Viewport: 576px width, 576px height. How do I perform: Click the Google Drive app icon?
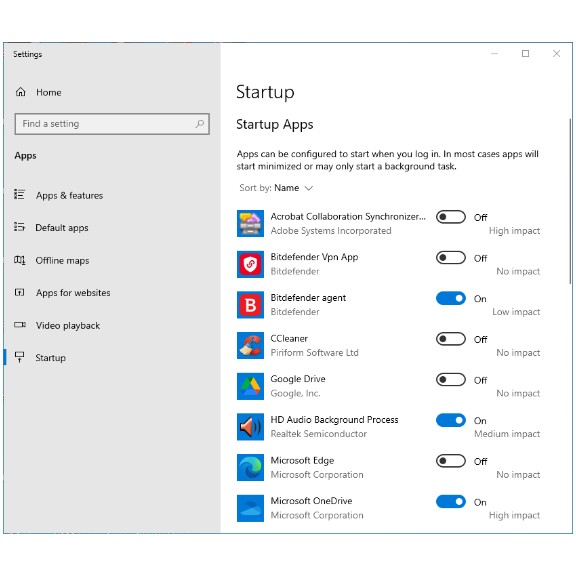(x=250, y=386)
